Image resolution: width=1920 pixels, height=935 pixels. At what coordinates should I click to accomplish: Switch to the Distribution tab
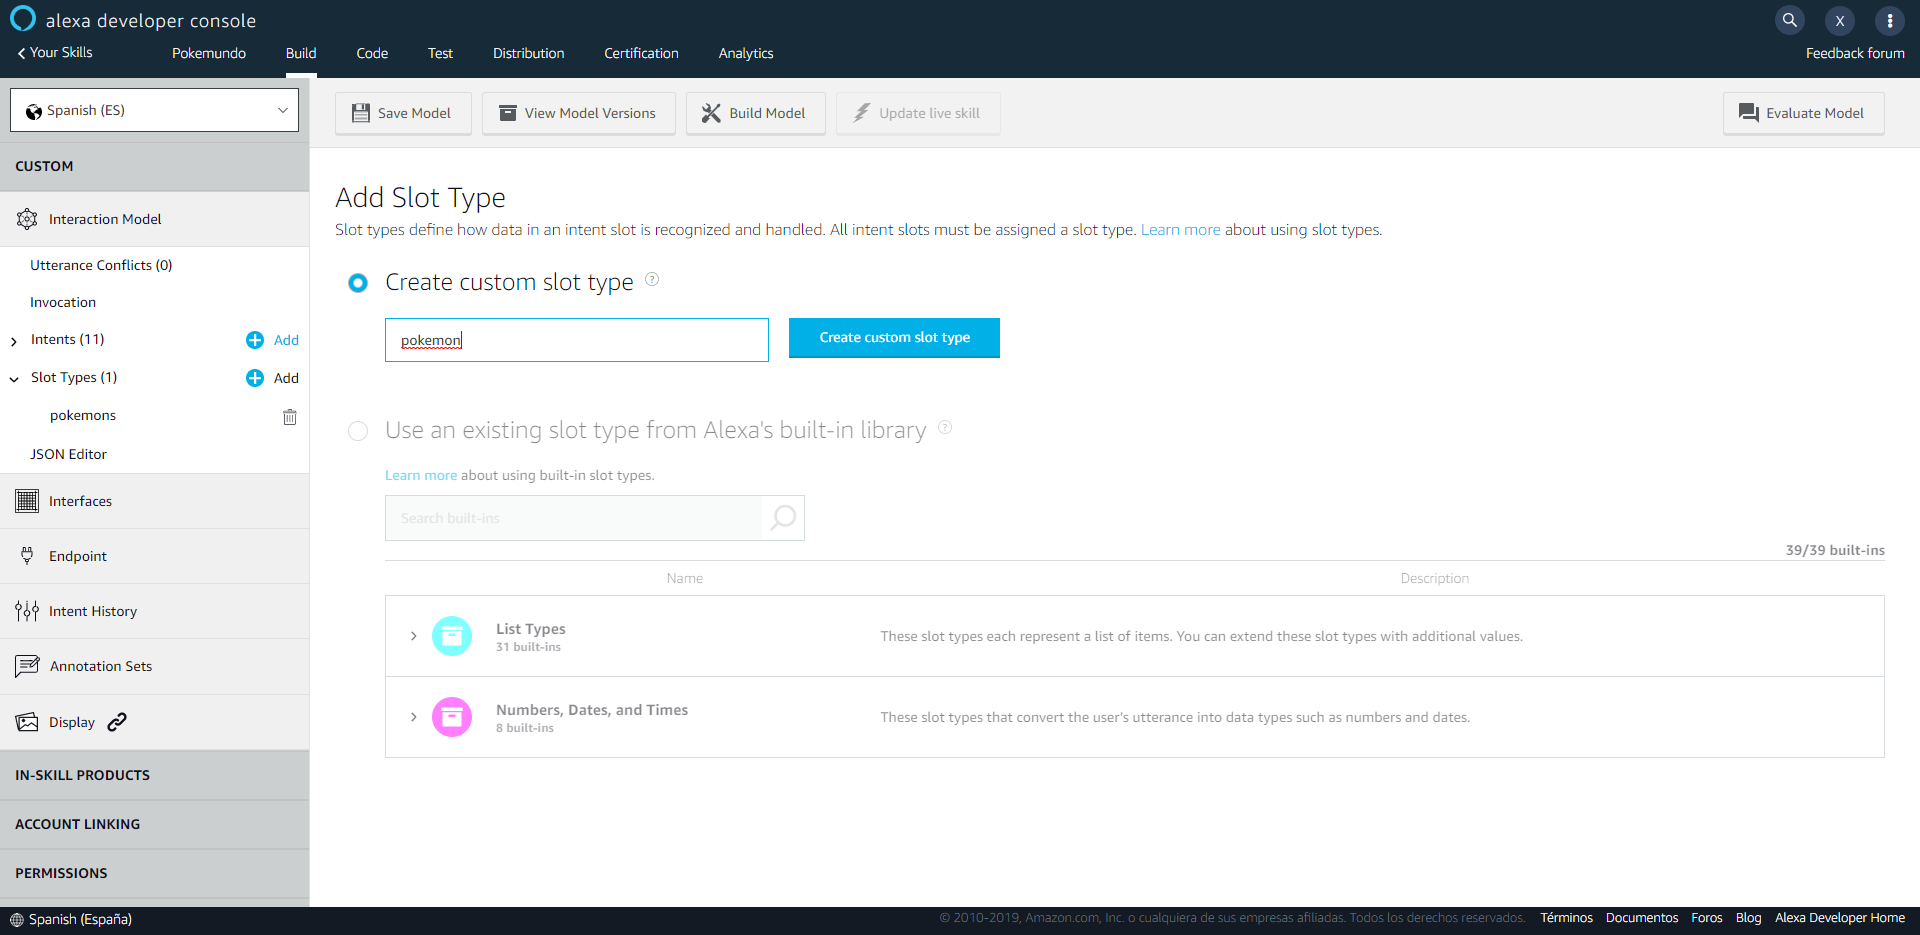529,53
